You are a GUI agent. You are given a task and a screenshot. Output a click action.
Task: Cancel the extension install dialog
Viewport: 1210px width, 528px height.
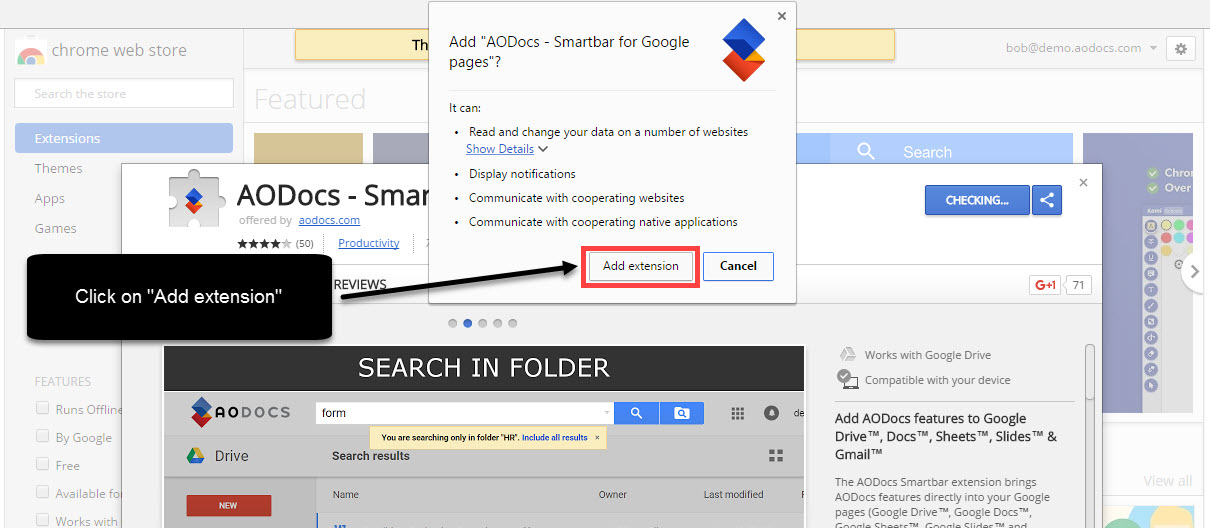pyautogui.click(x=738, y=266)
